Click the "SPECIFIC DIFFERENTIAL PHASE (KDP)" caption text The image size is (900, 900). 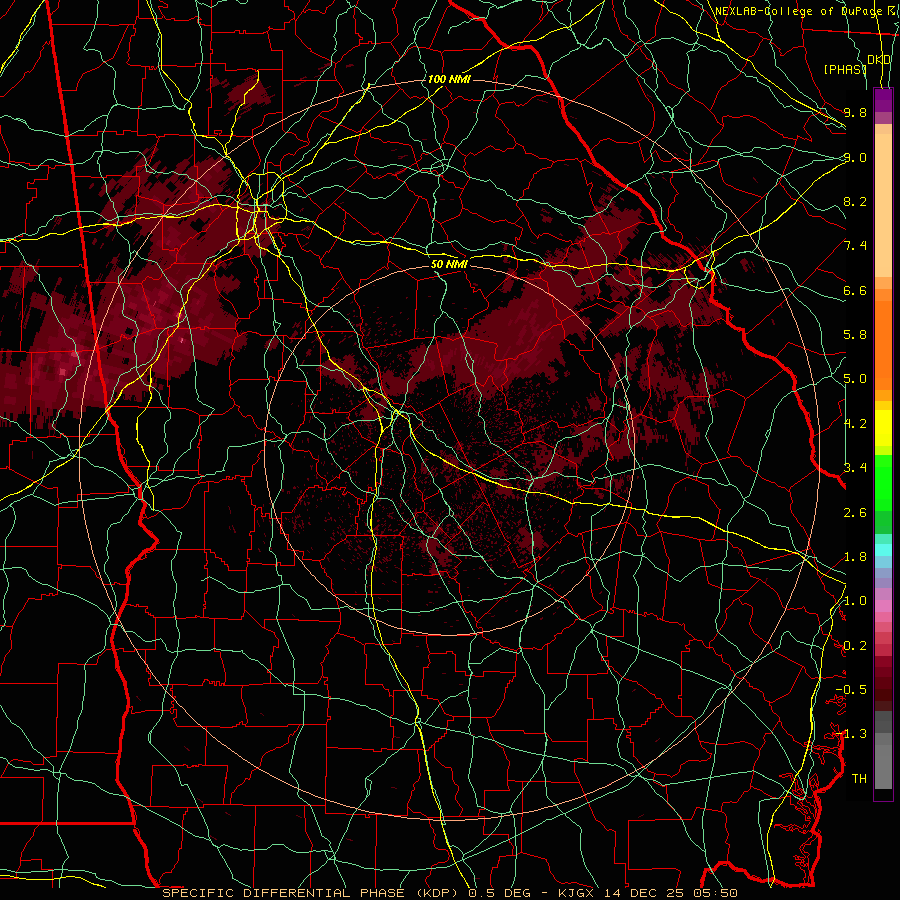[310, 893]
